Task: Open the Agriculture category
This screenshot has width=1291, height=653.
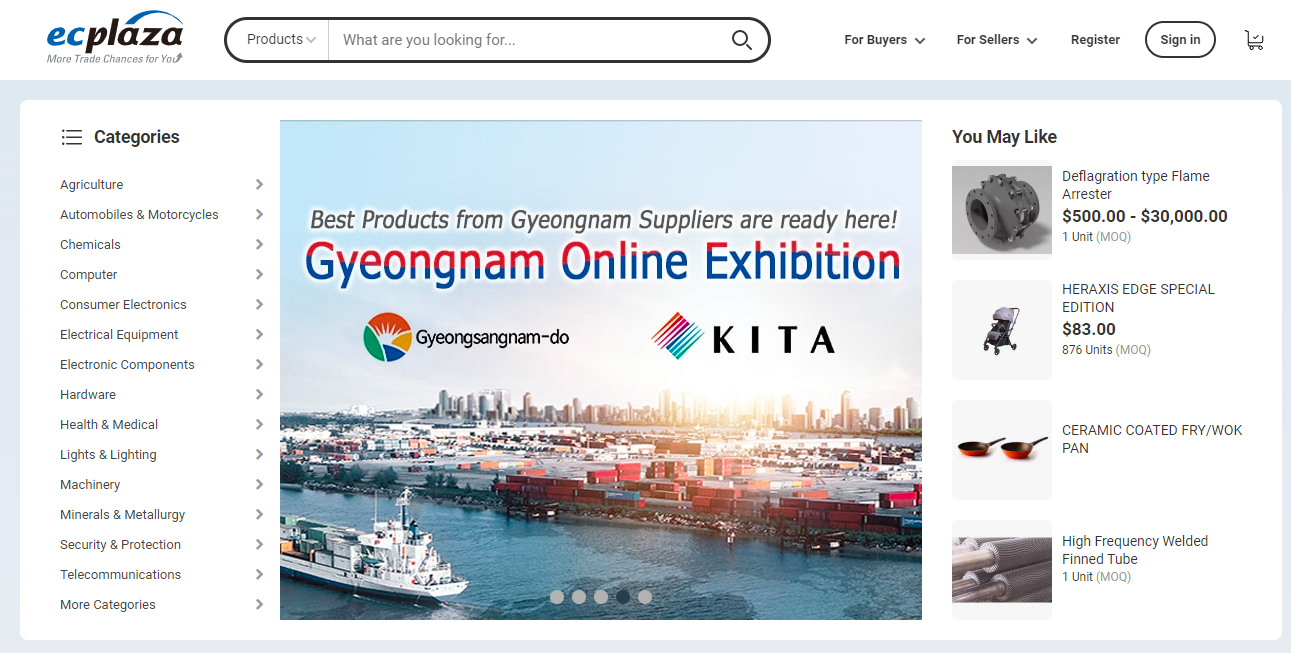Action: click(x=92, y=185)
